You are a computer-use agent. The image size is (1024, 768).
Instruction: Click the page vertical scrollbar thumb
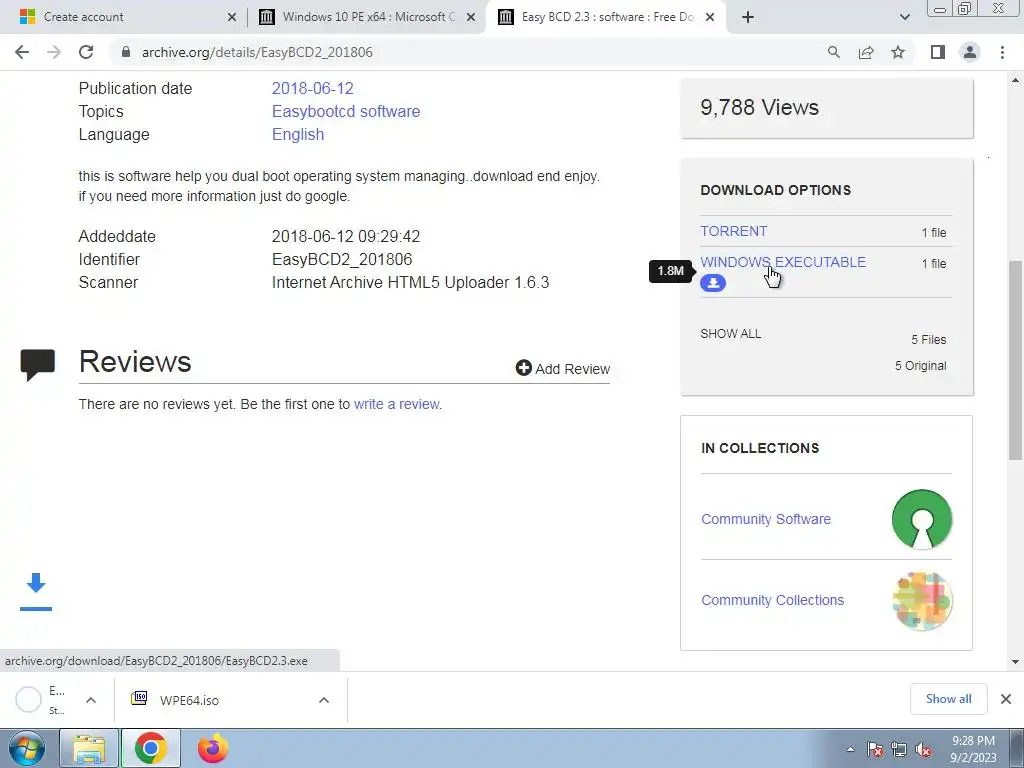pyautogui.click(x=1016, y=360)
